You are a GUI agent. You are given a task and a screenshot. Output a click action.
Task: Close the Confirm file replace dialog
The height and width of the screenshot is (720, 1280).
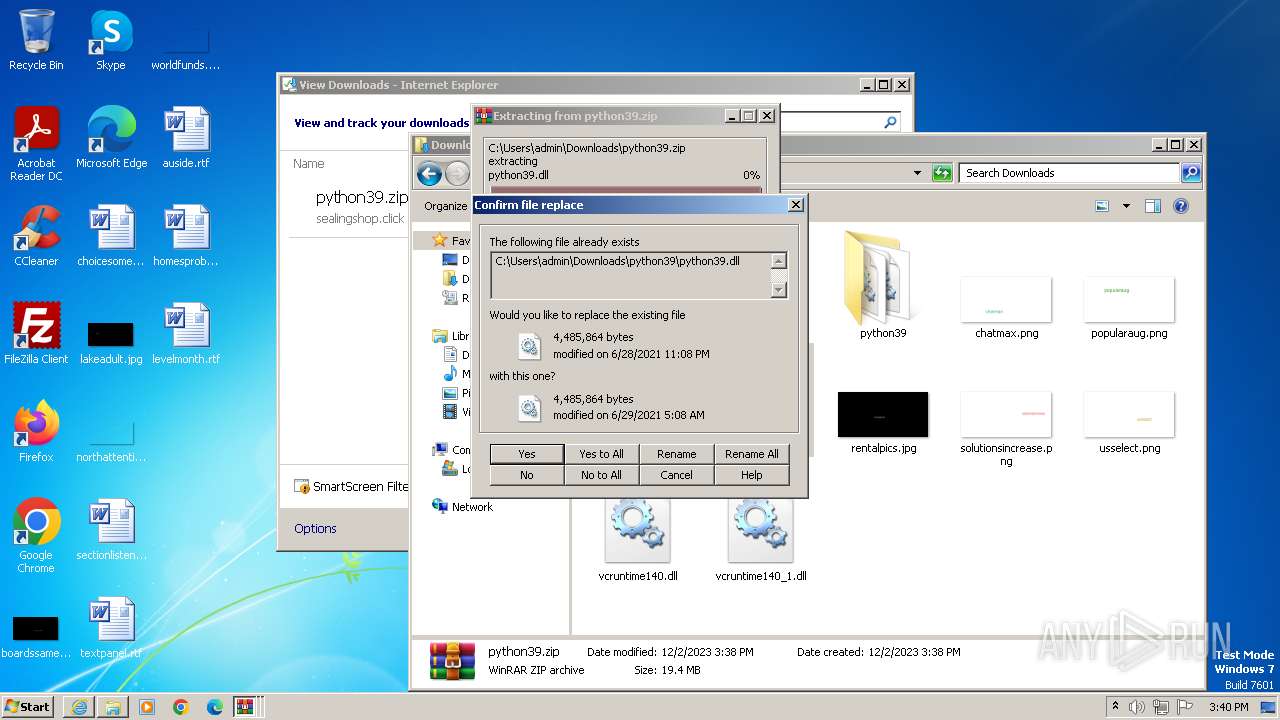point(796,205)
